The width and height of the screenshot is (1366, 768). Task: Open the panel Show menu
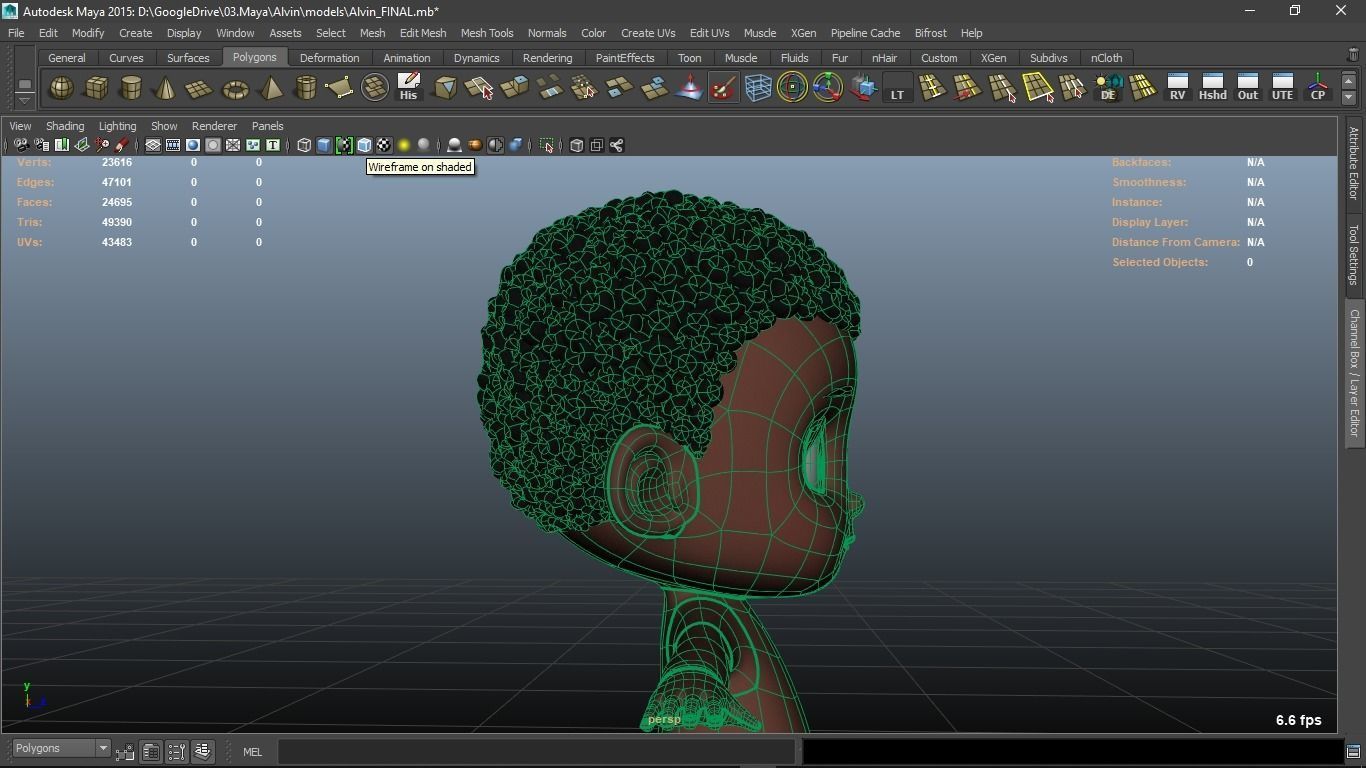coord(164,126)
